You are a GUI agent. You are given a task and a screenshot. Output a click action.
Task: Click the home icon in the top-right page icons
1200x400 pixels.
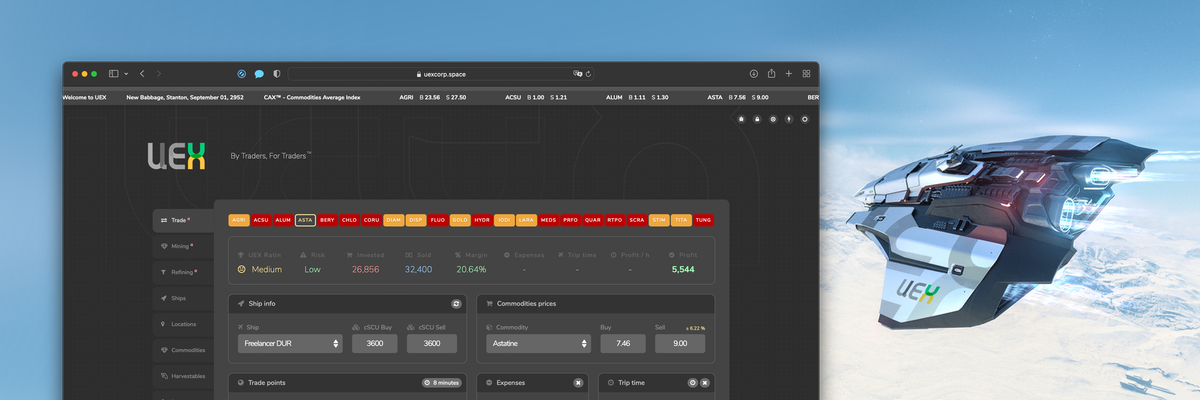[741, 119]
